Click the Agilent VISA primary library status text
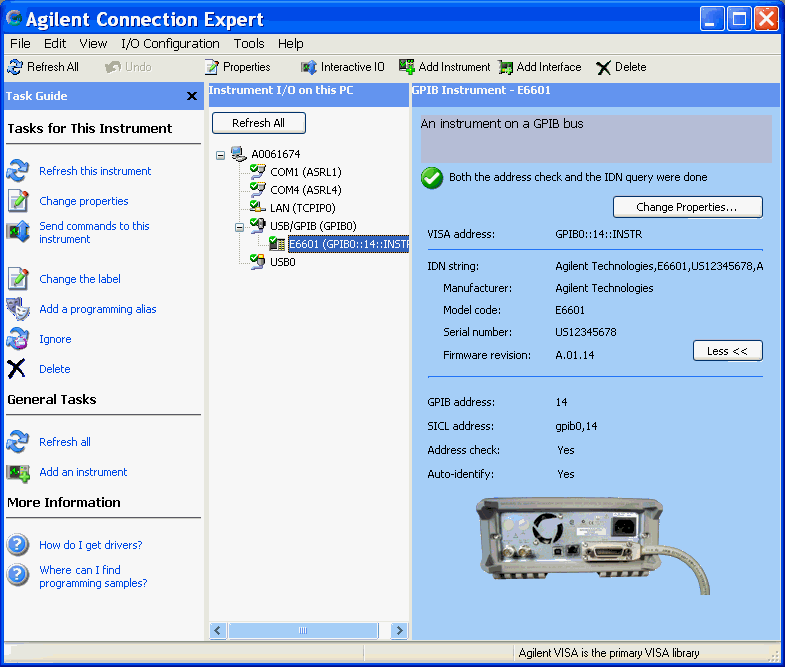This screenshot has height=667, width=785. click(x=609, y=653)
